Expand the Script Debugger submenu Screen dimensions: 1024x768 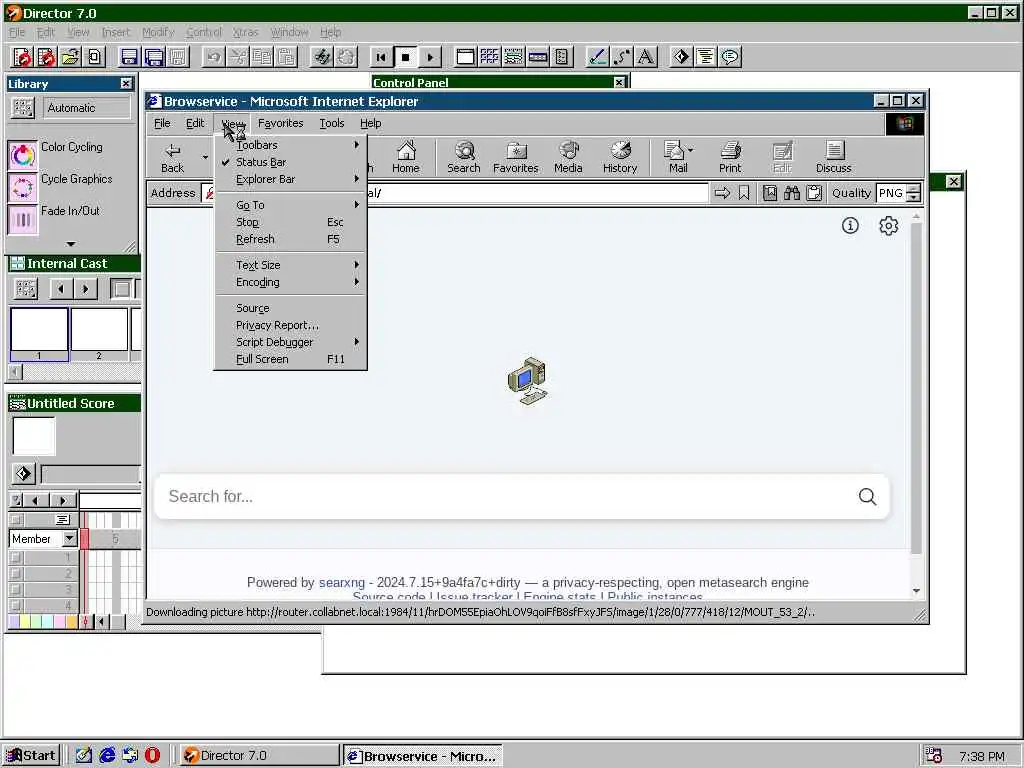click(x=291, y=342)
